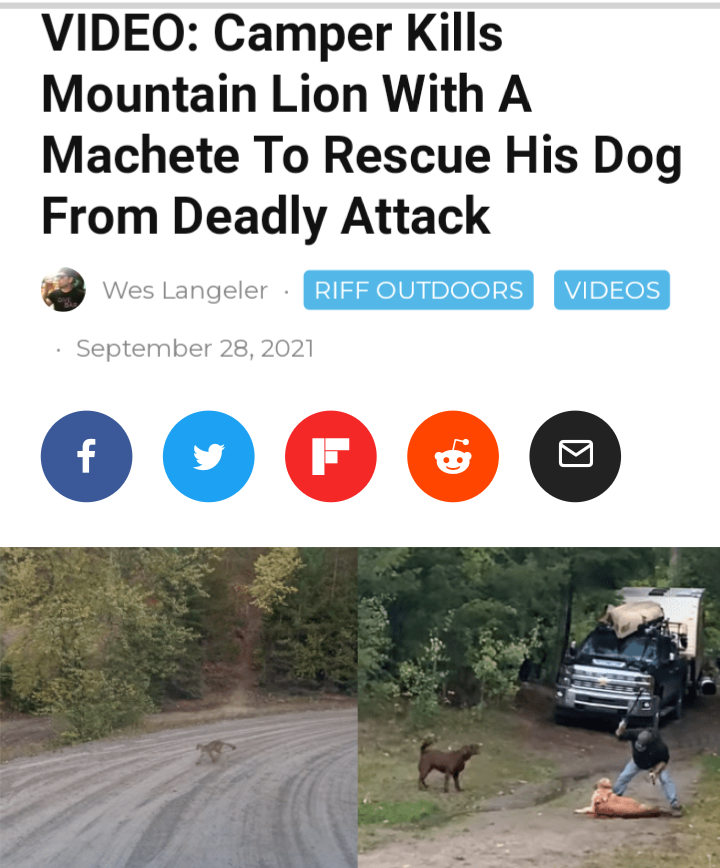Post the article to Reddit

click(453, 456)
